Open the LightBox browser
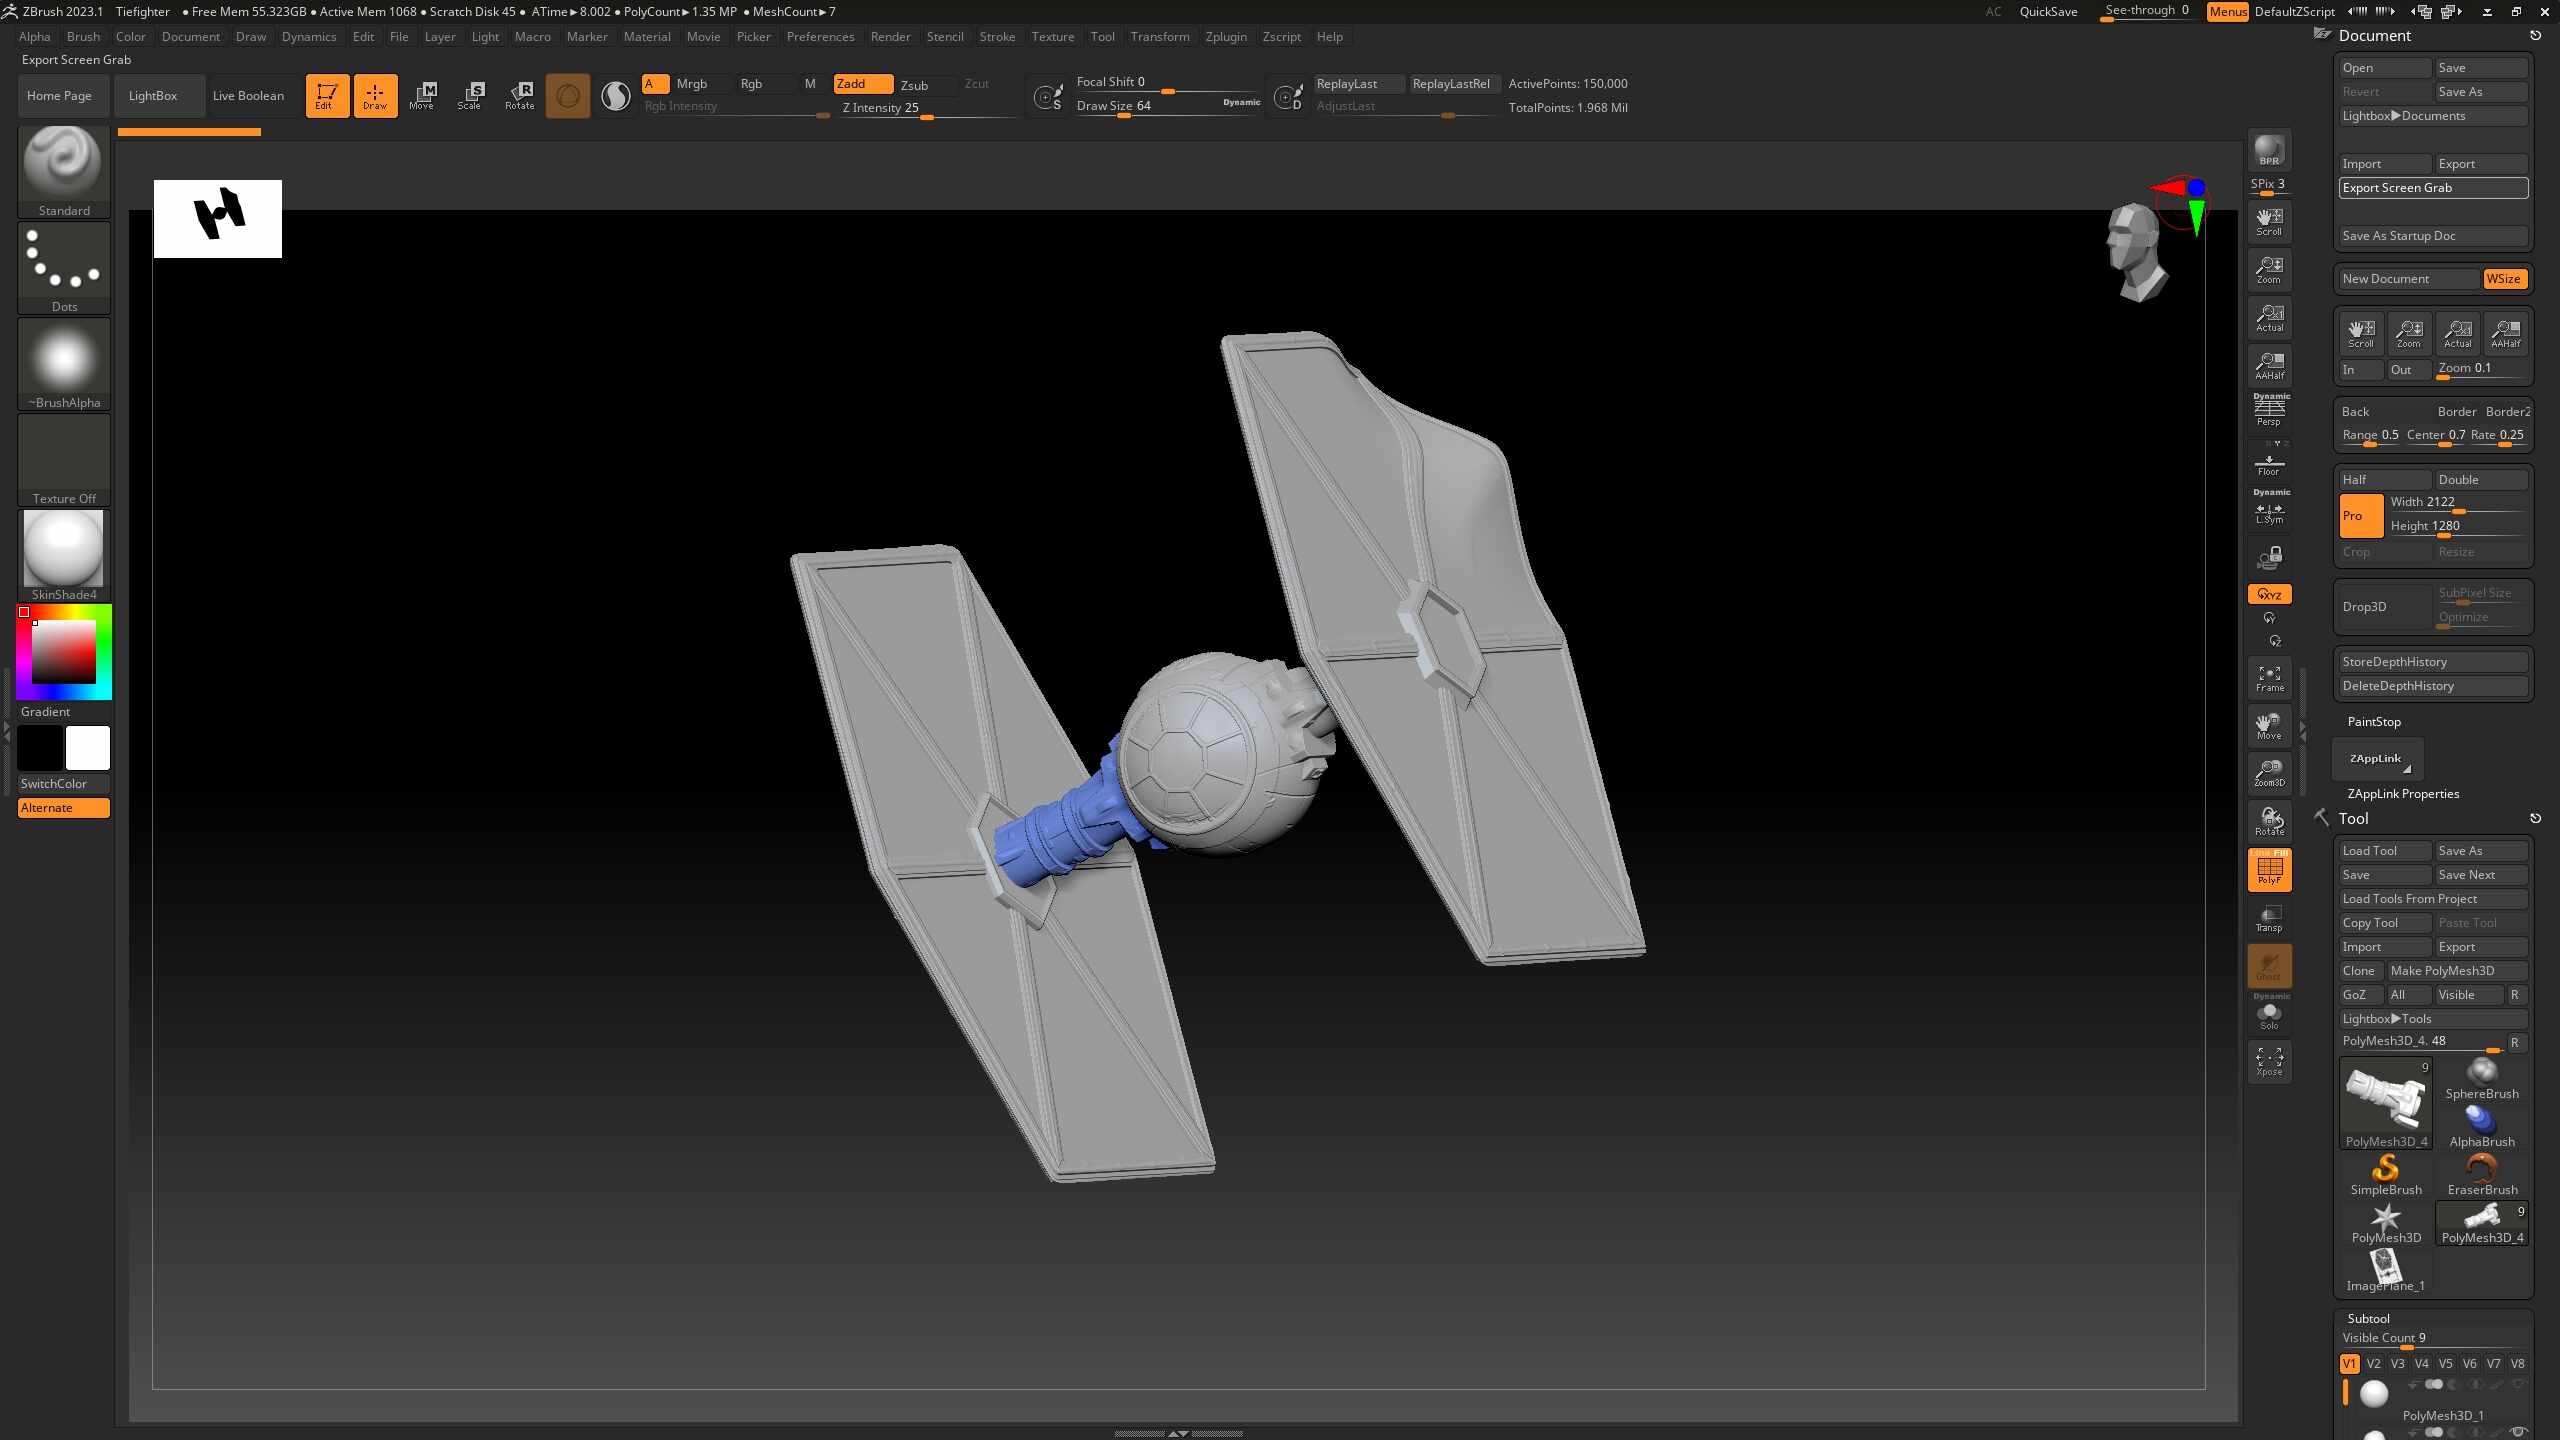The height and width of the screenshot is (1440, 2560). (152, 95)
